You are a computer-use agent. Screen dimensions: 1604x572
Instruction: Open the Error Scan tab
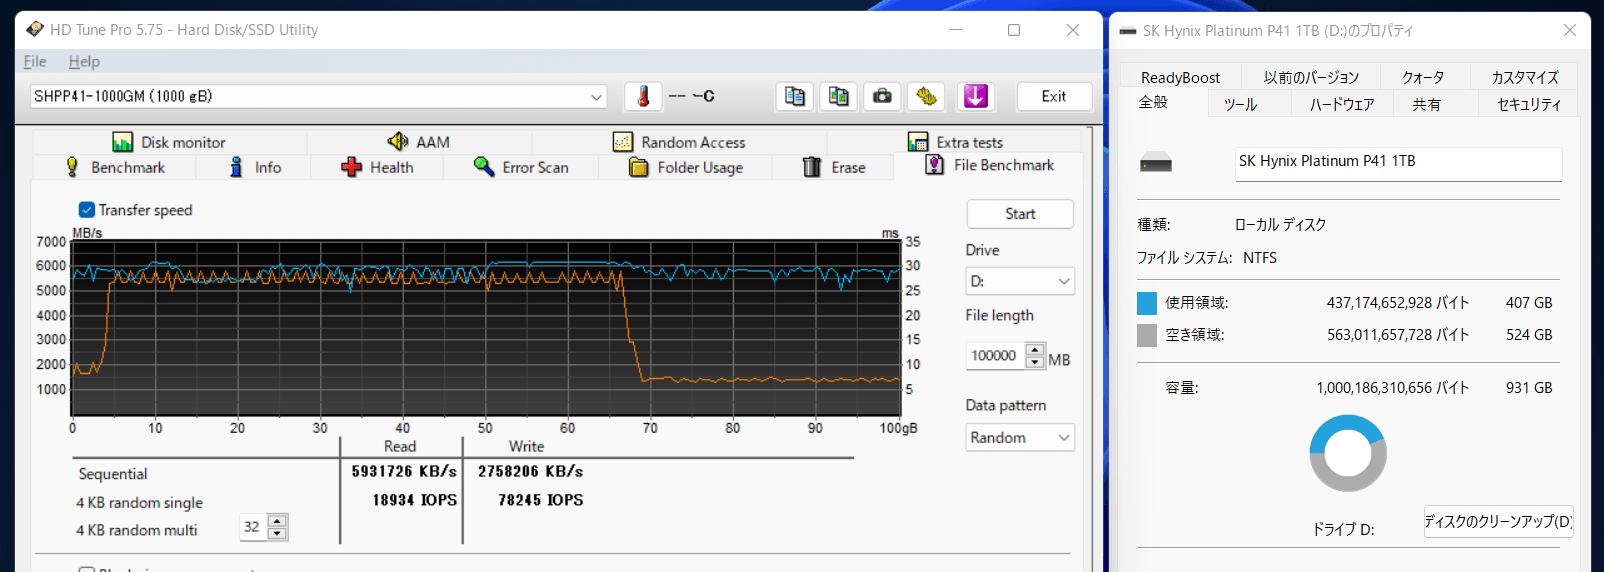click(x=521, y=167)
